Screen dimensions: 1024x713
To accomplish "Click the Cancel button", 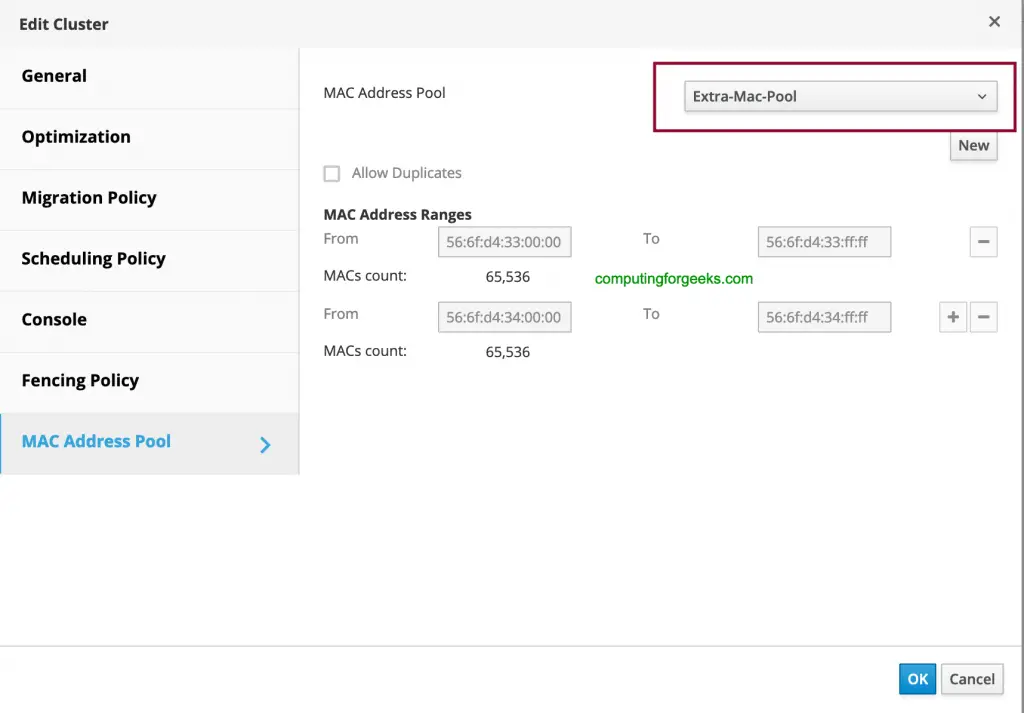I will tap(972, 679).
